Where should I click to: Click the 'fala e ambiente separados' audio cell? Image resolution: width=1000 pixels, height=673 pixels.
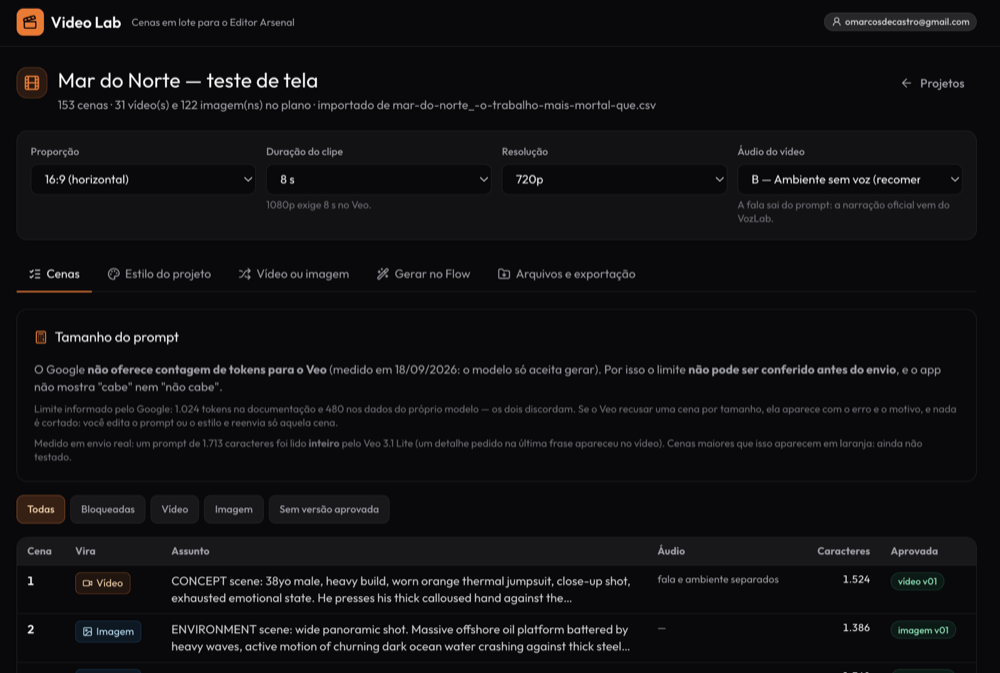click(x=718, y=580)
